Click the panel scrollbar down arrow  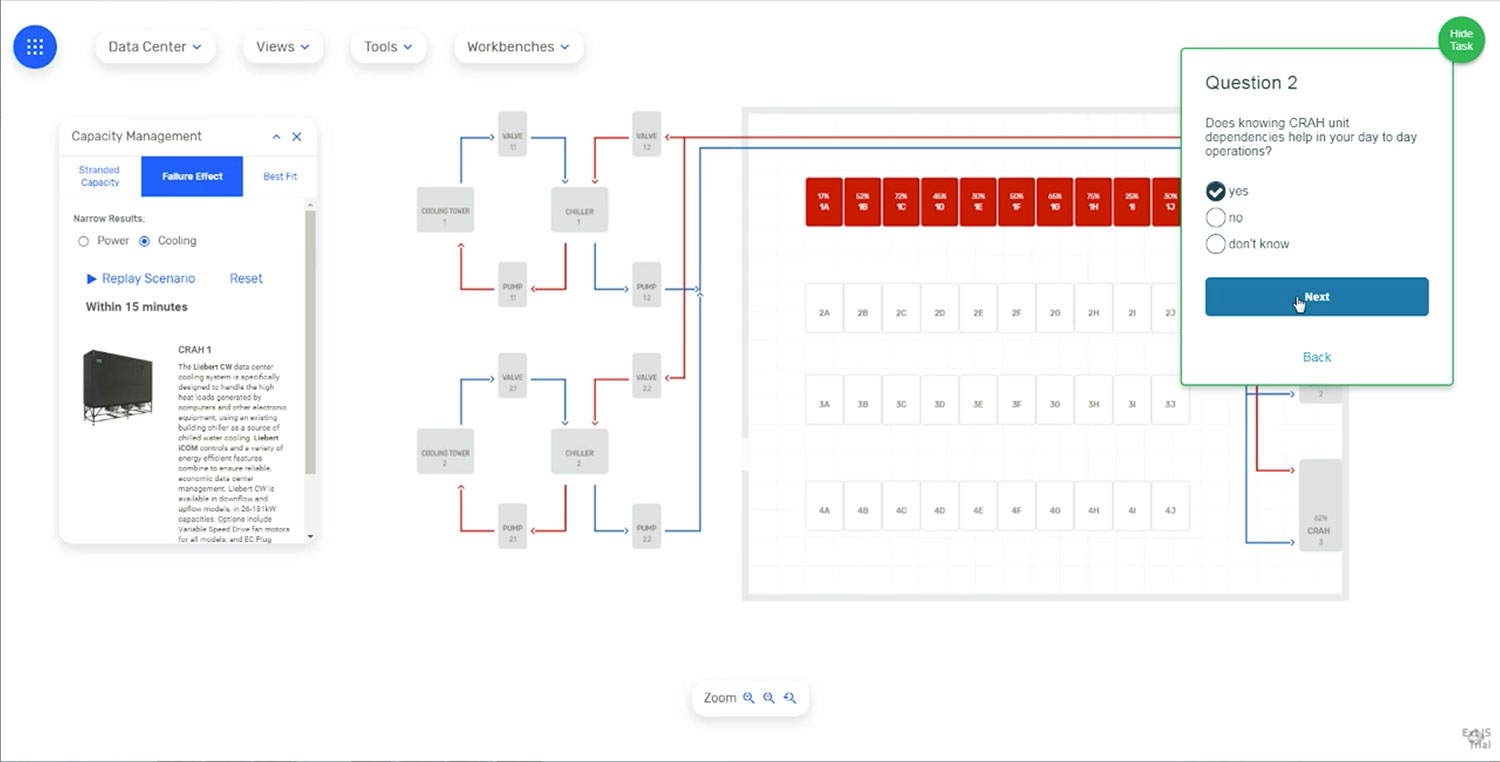(x=310, y=537)
